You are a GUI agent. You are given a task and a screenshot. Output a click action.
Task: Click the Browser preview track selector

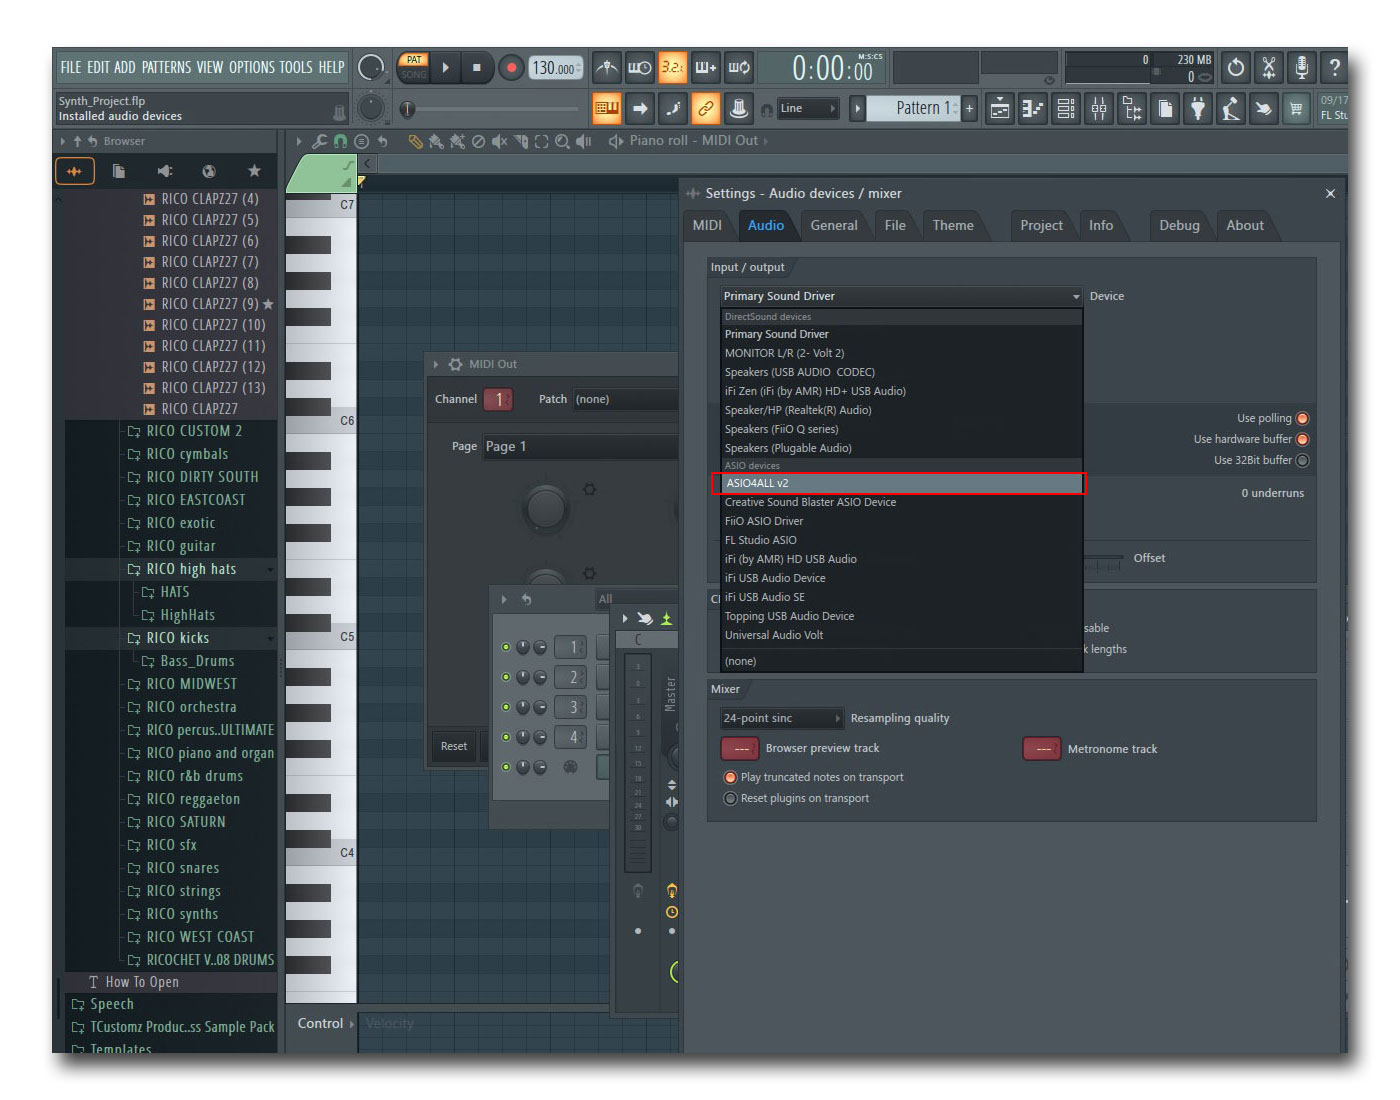741,748
